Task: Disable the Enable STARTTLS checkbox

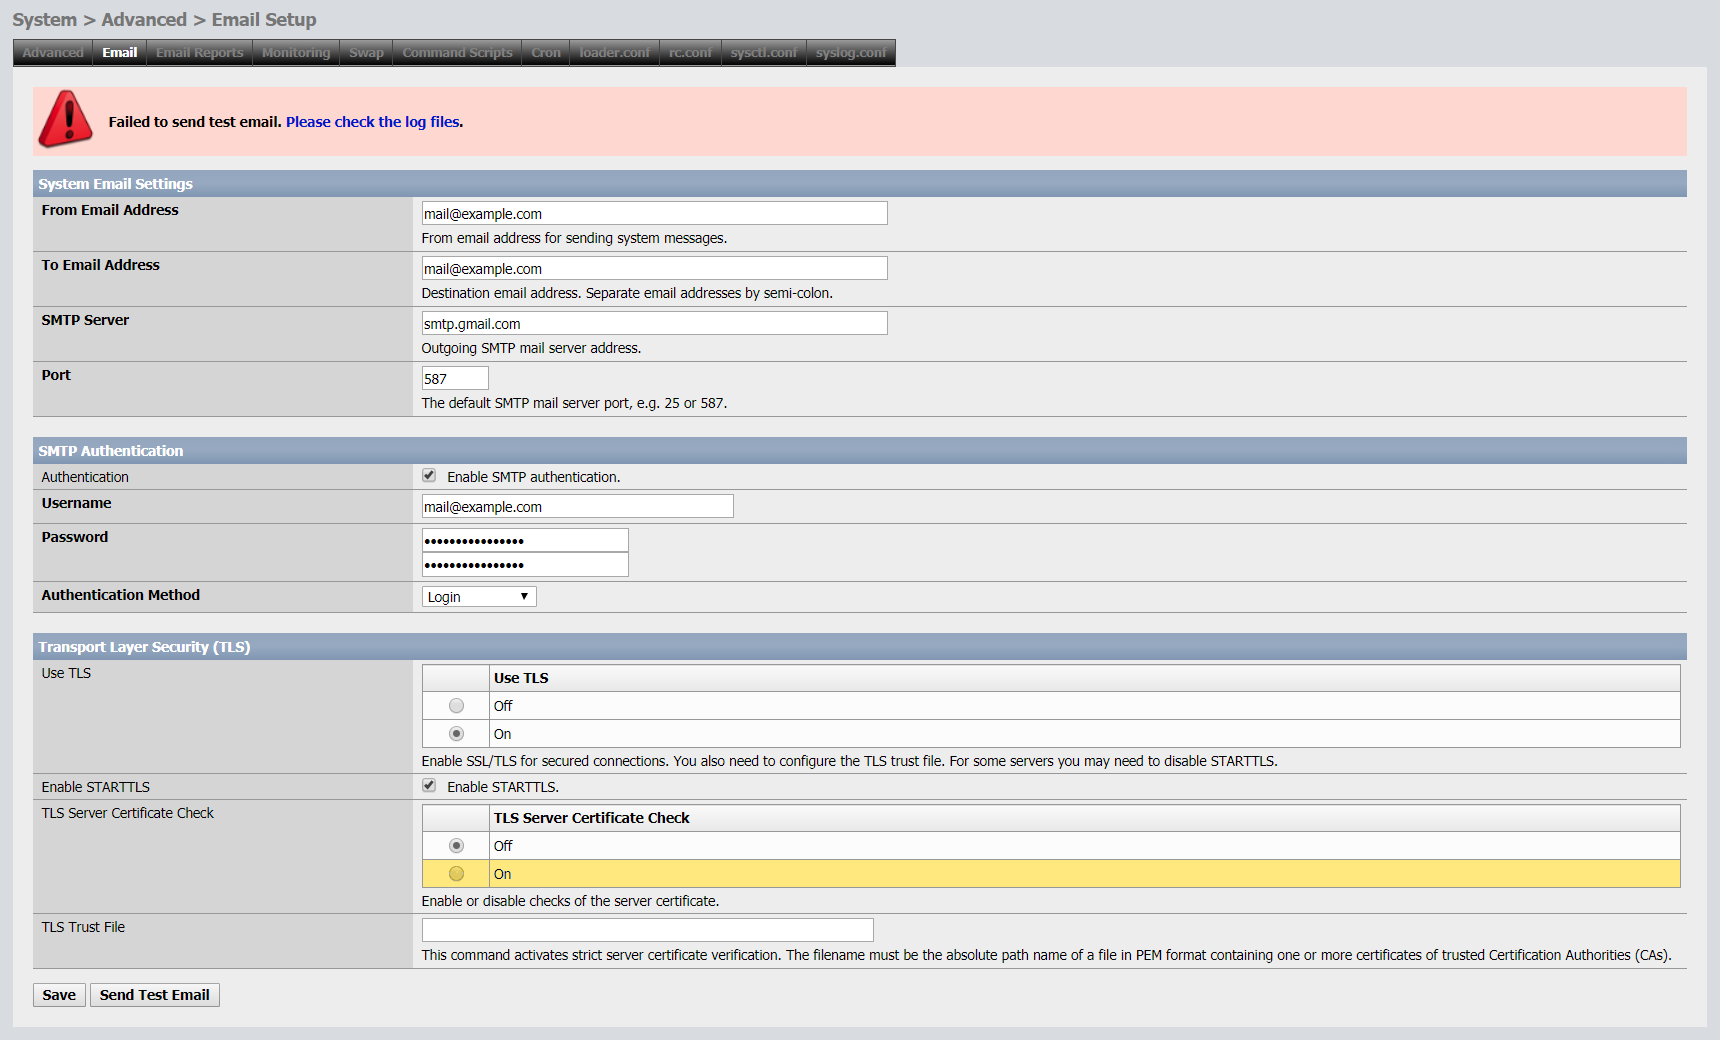Action: coord(429,786)
